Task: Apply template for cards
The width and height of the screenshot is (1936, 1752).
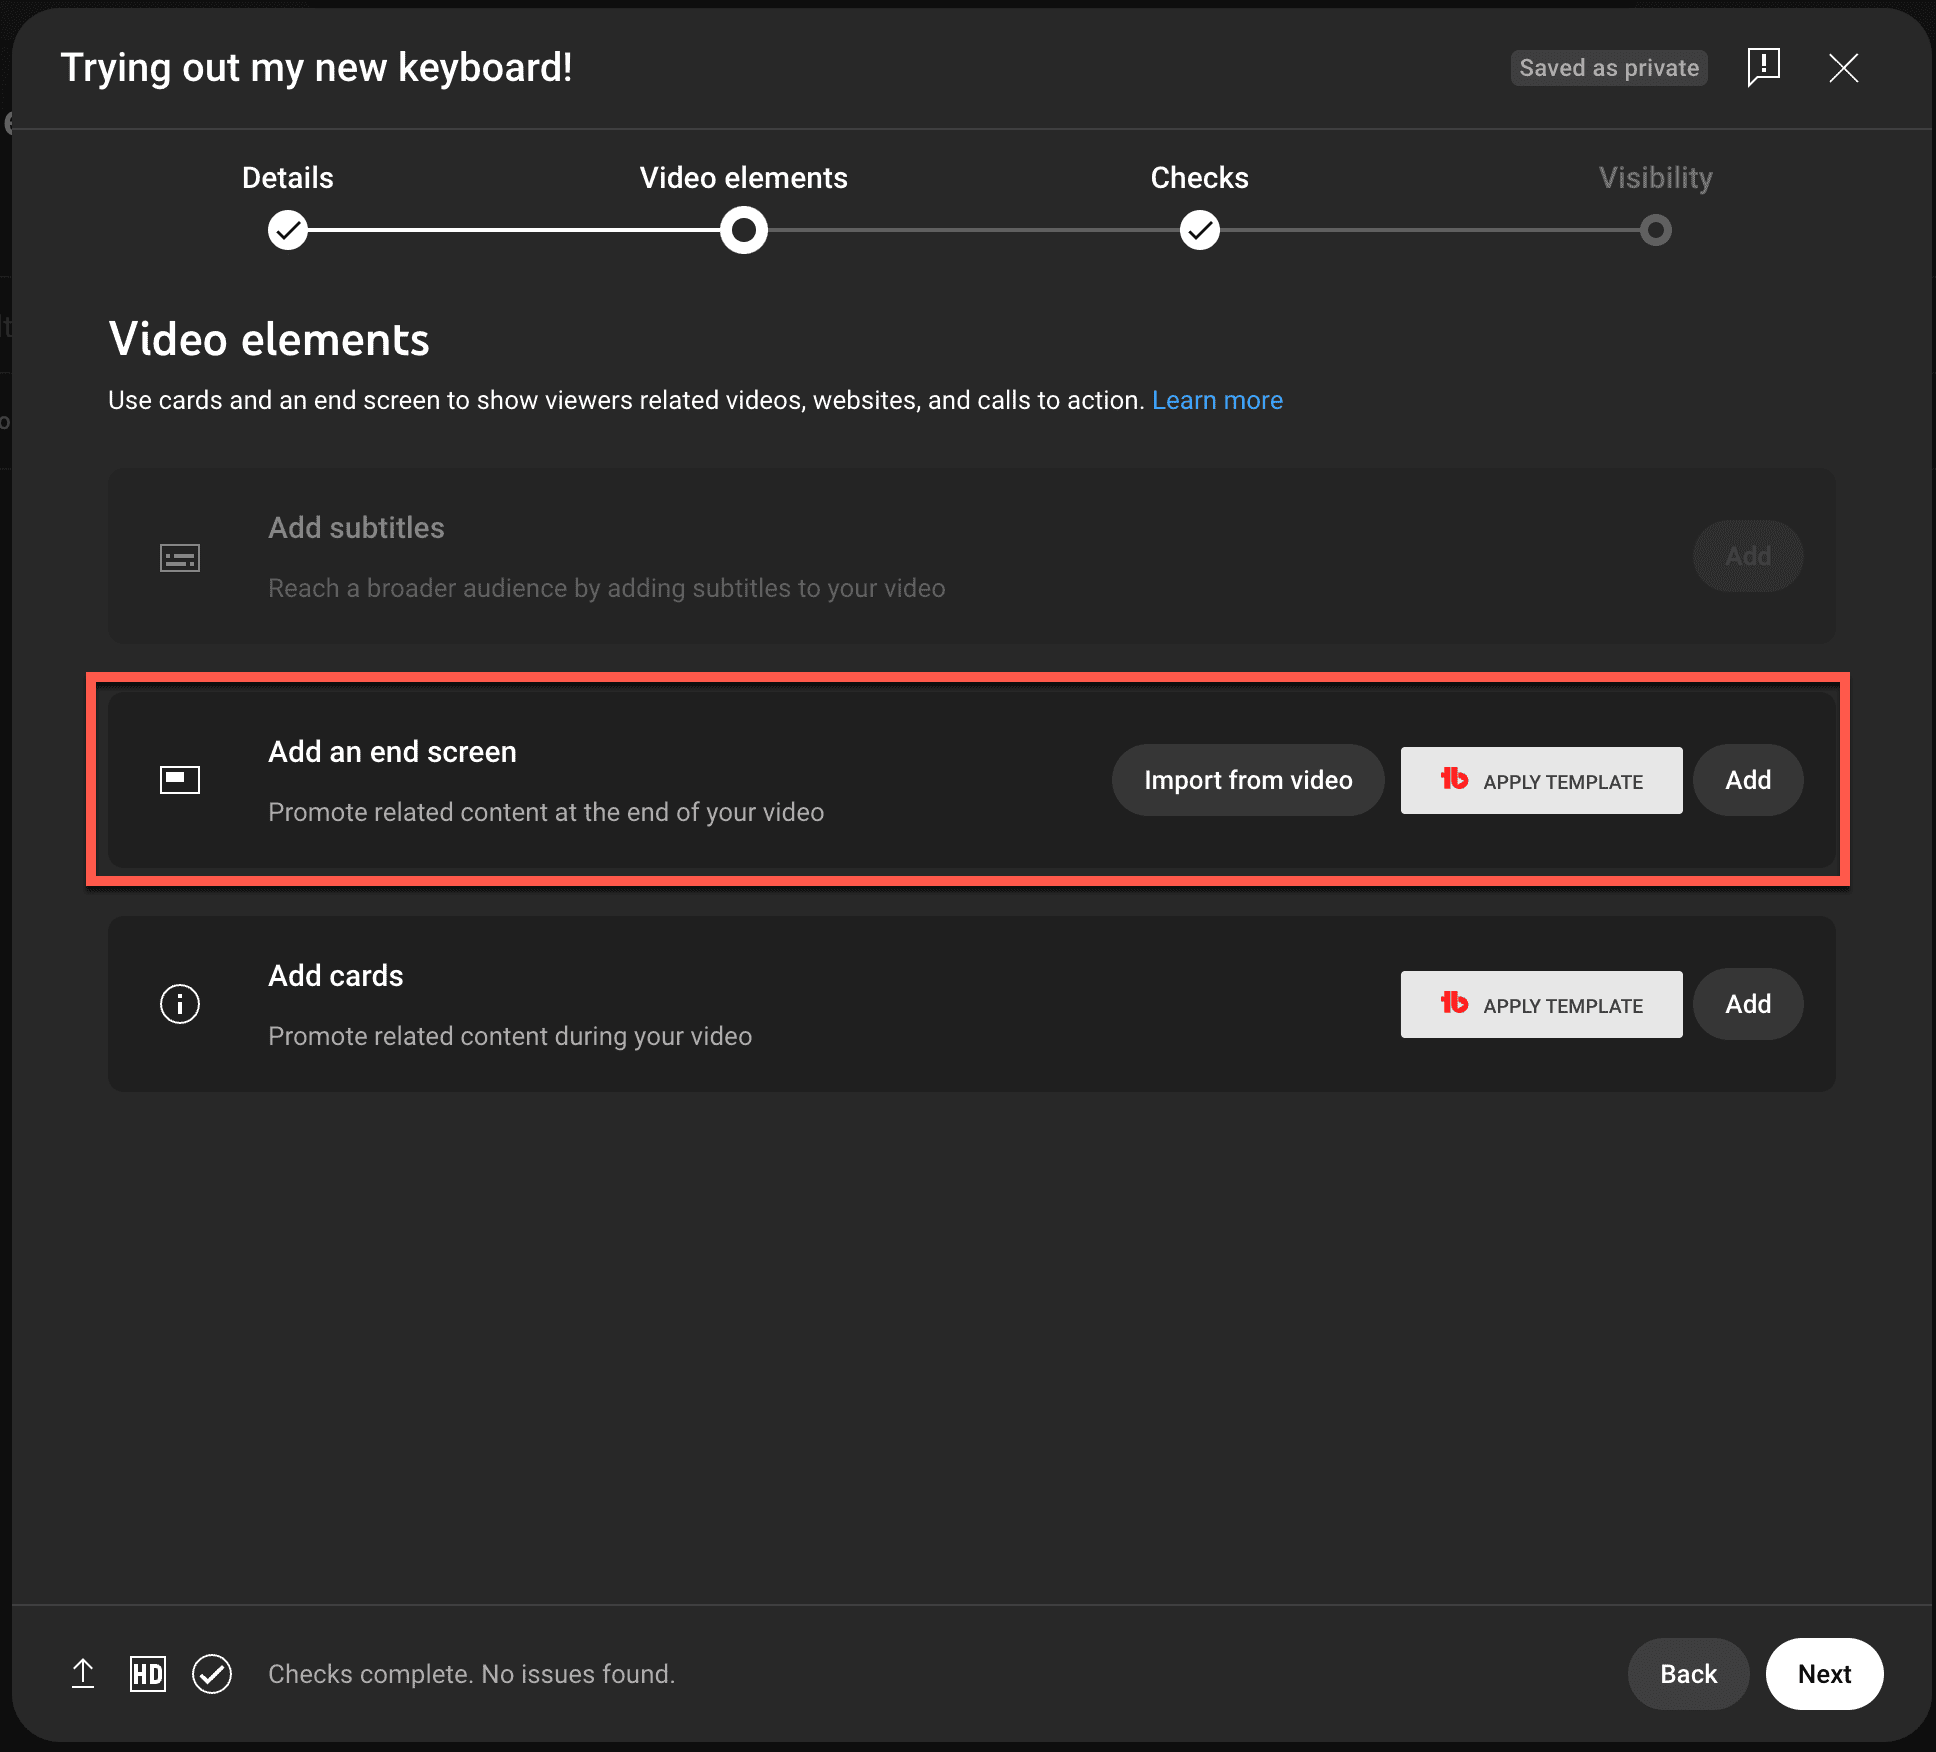Action: click(1541, 1005)
